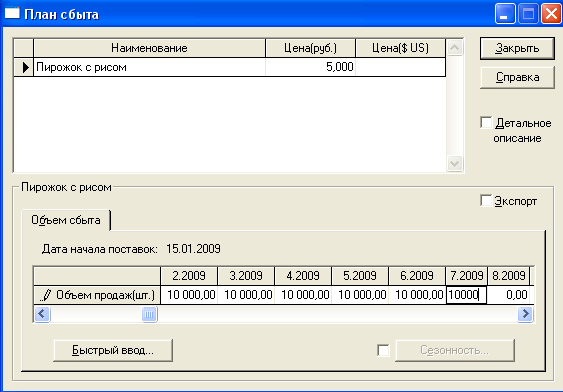Click the disabled Сезонность button
The height and width of the screenshot is (392, 563).
455,350
